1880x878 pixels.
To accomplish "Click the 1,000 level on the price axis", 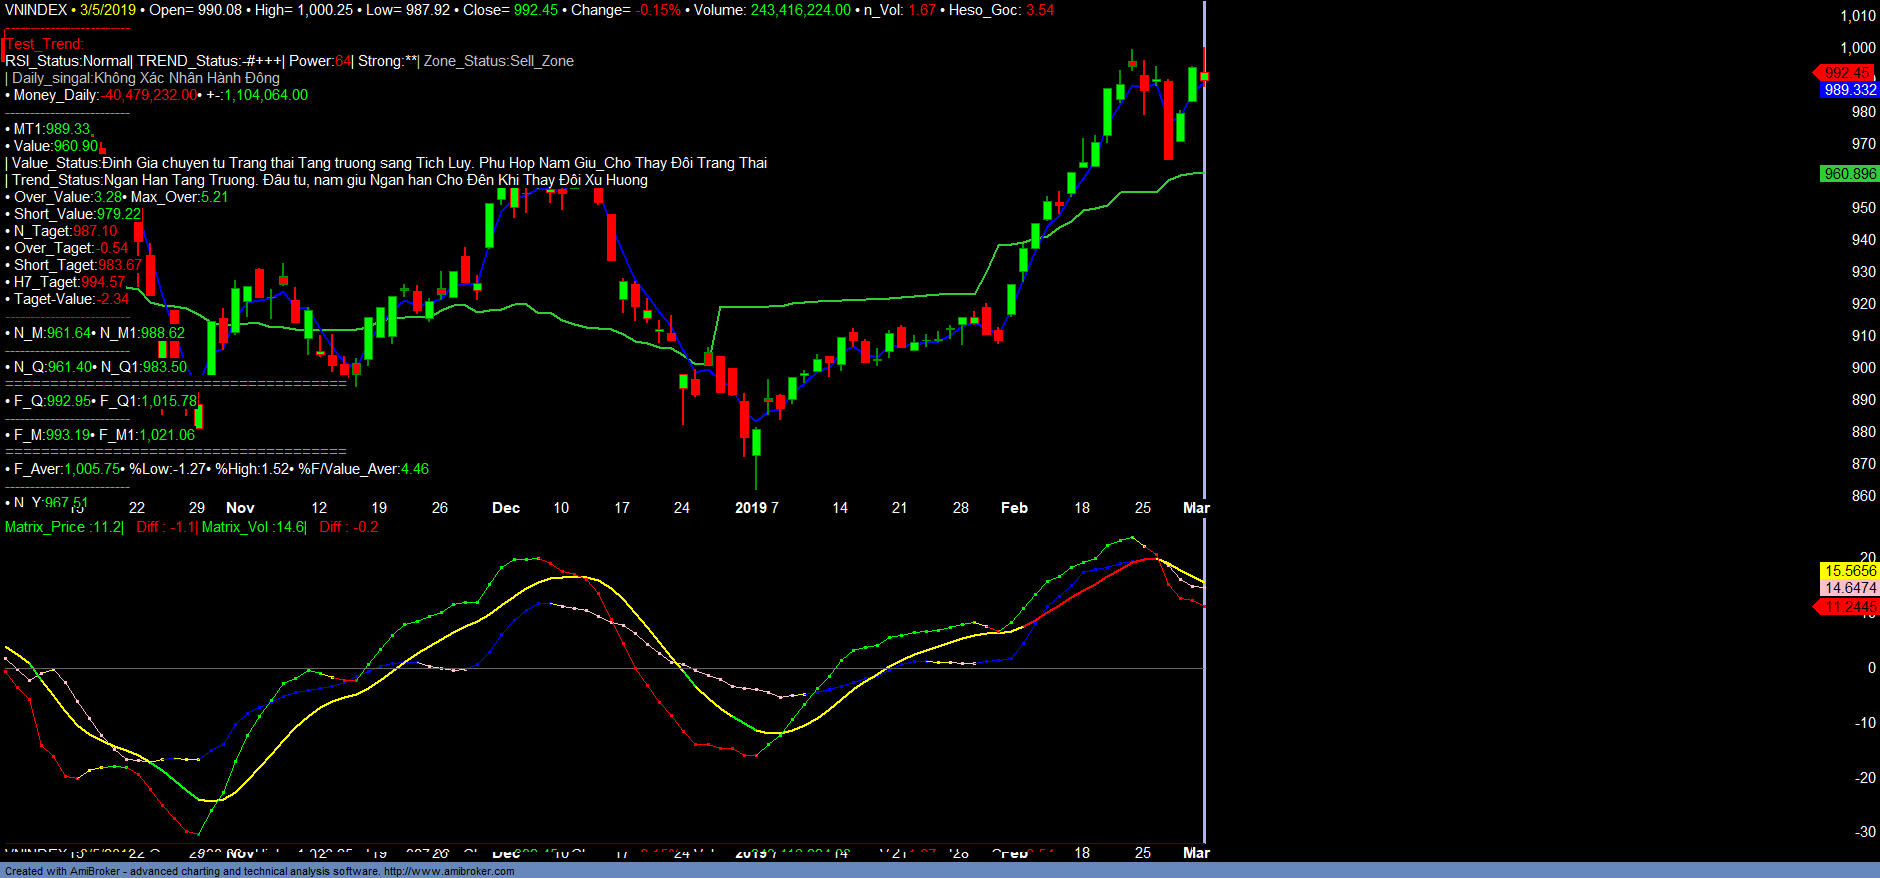I will coord(1857,48).
